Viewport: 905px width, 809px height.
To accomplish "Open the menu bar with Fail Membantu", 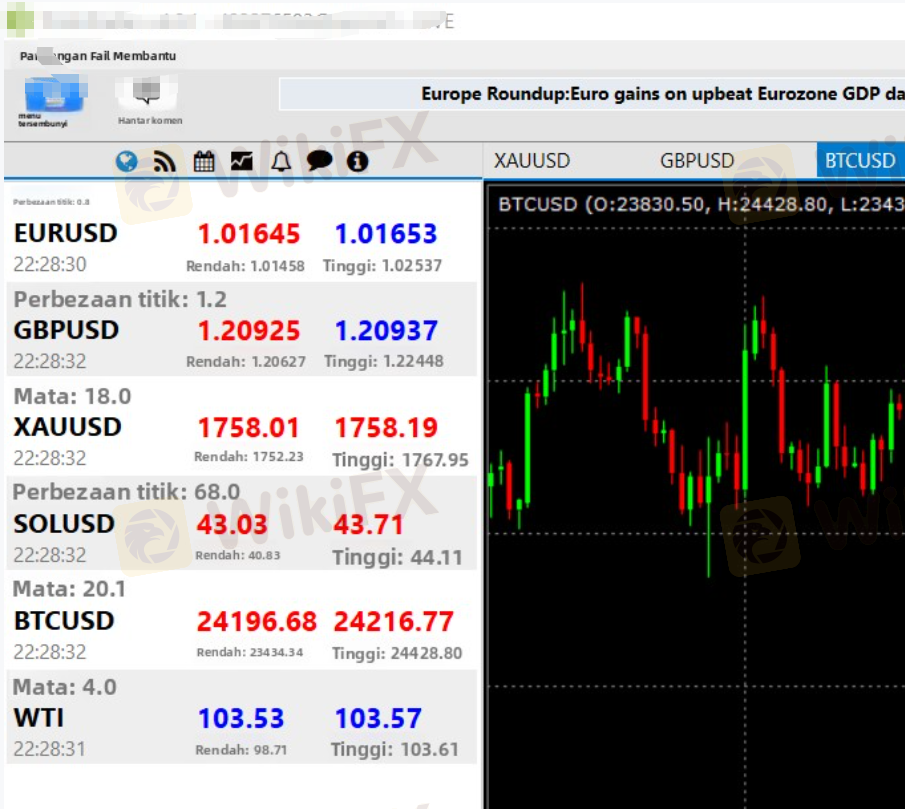I will coord(98,56).
